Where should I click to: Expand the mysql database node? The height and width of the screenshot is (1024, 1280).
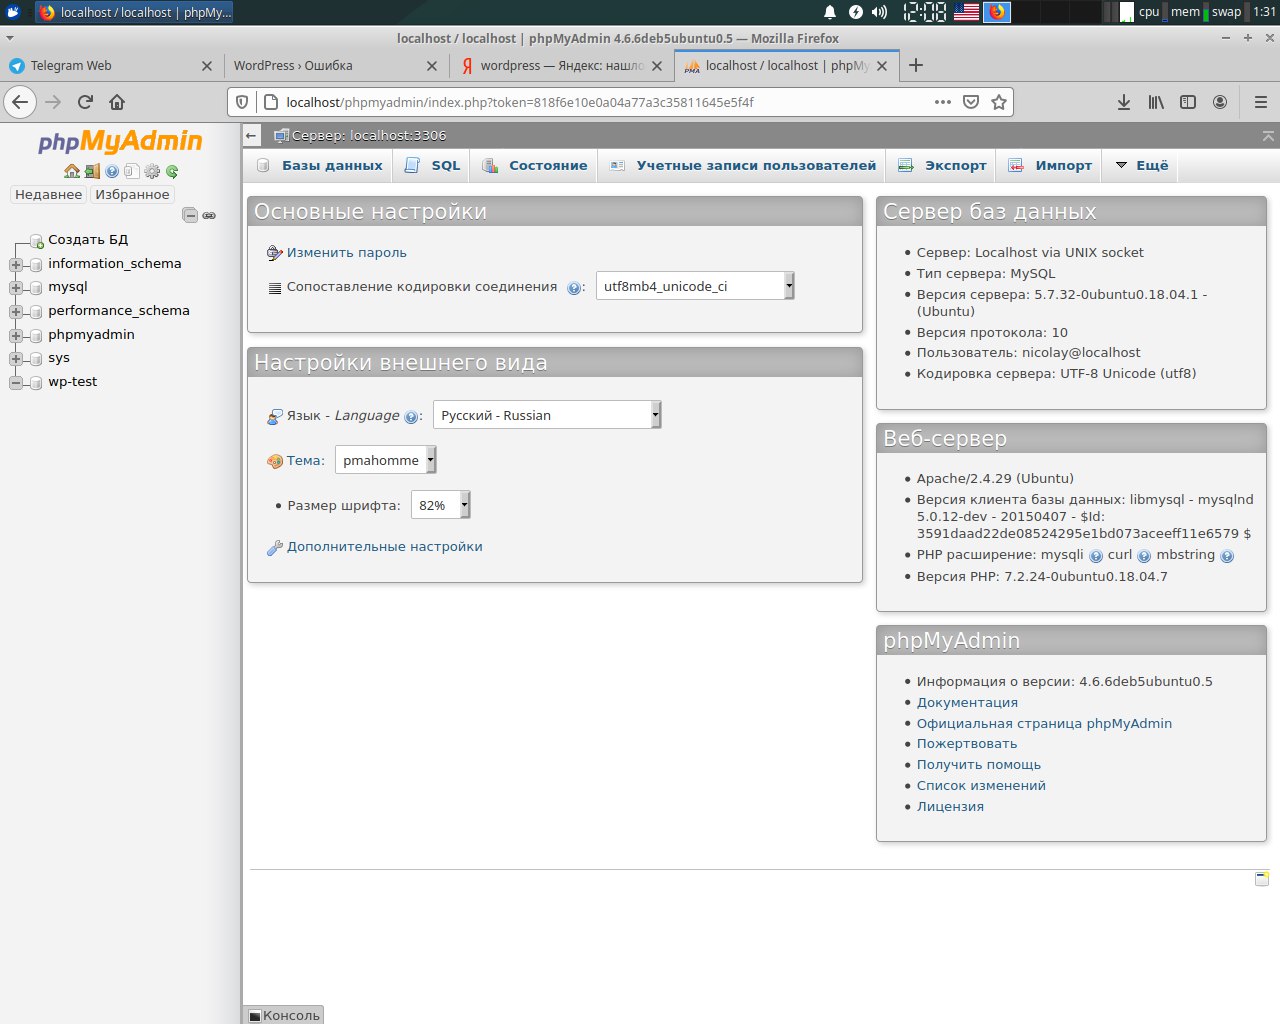(15, 288)
